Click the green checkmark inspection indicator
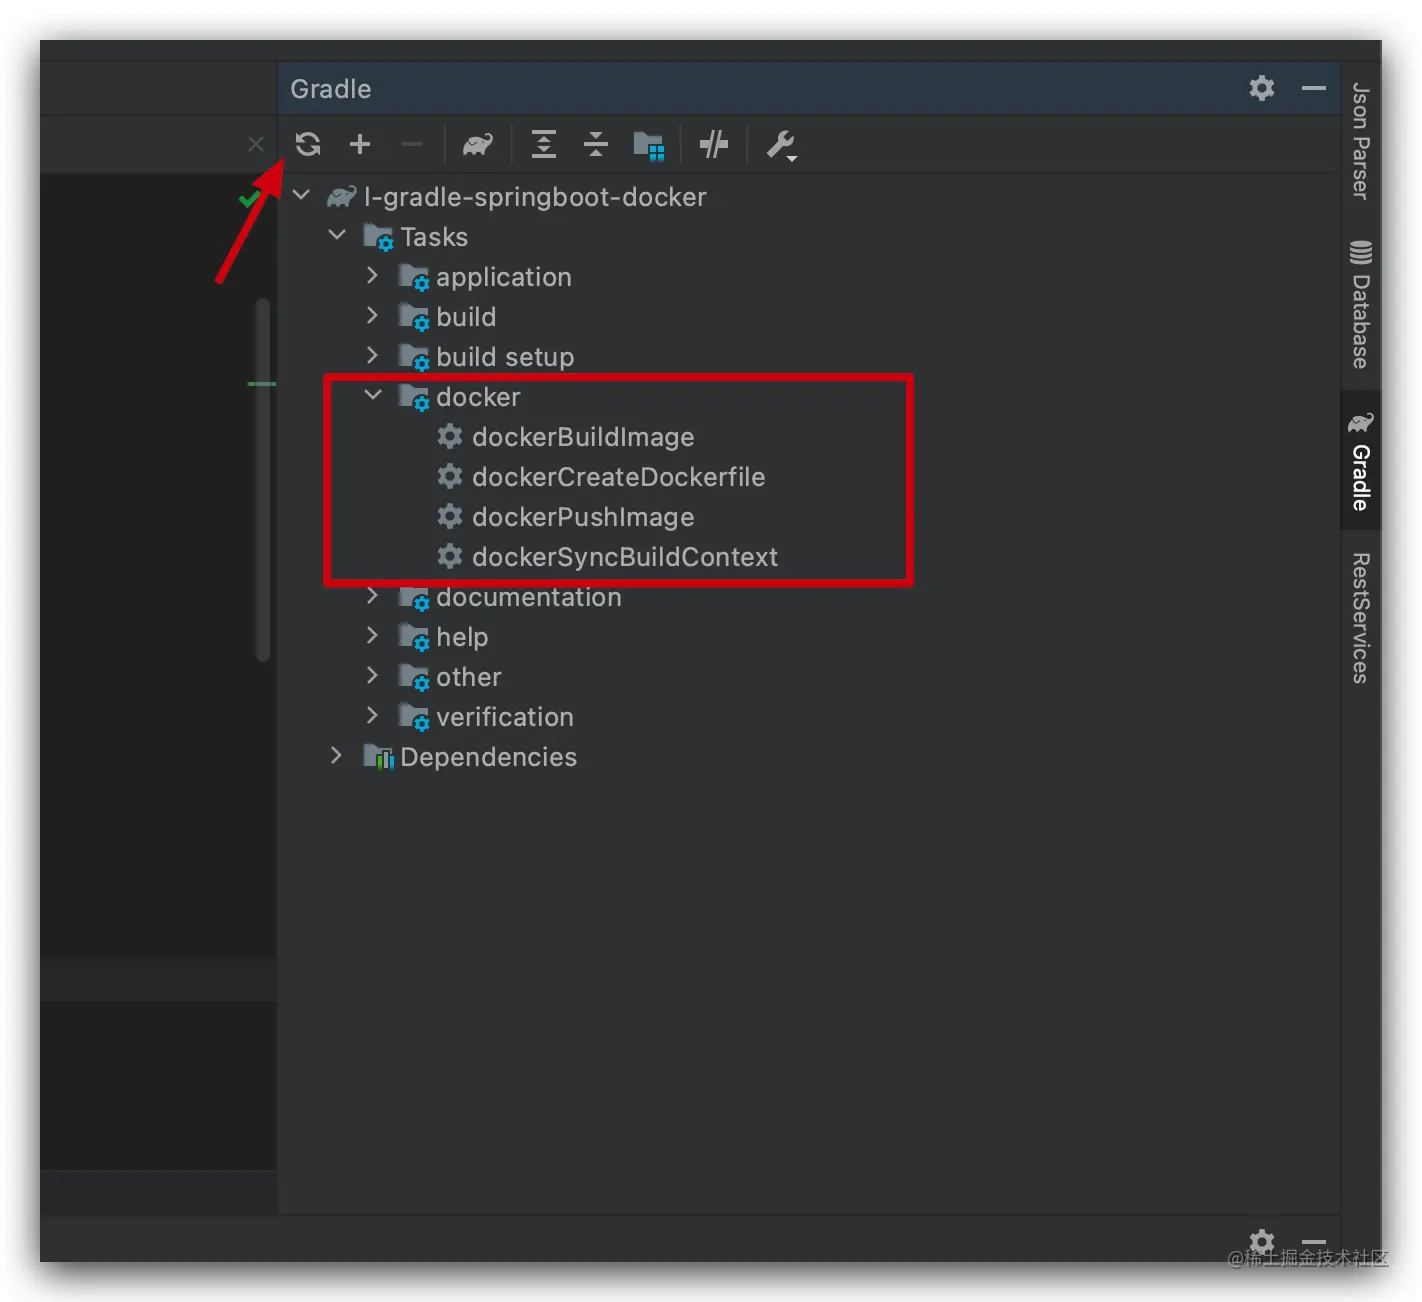Image resolution: width=1422 pixels, height=1302 pixels. [248, 199]
